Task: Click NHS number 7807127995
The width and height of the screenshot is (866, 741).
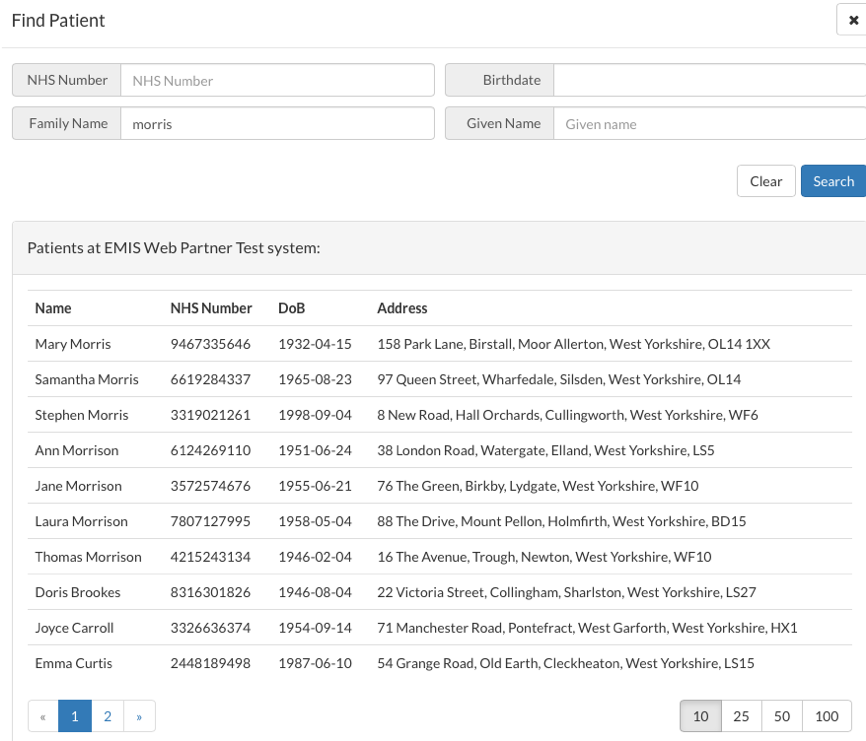Action: point(210,521)
